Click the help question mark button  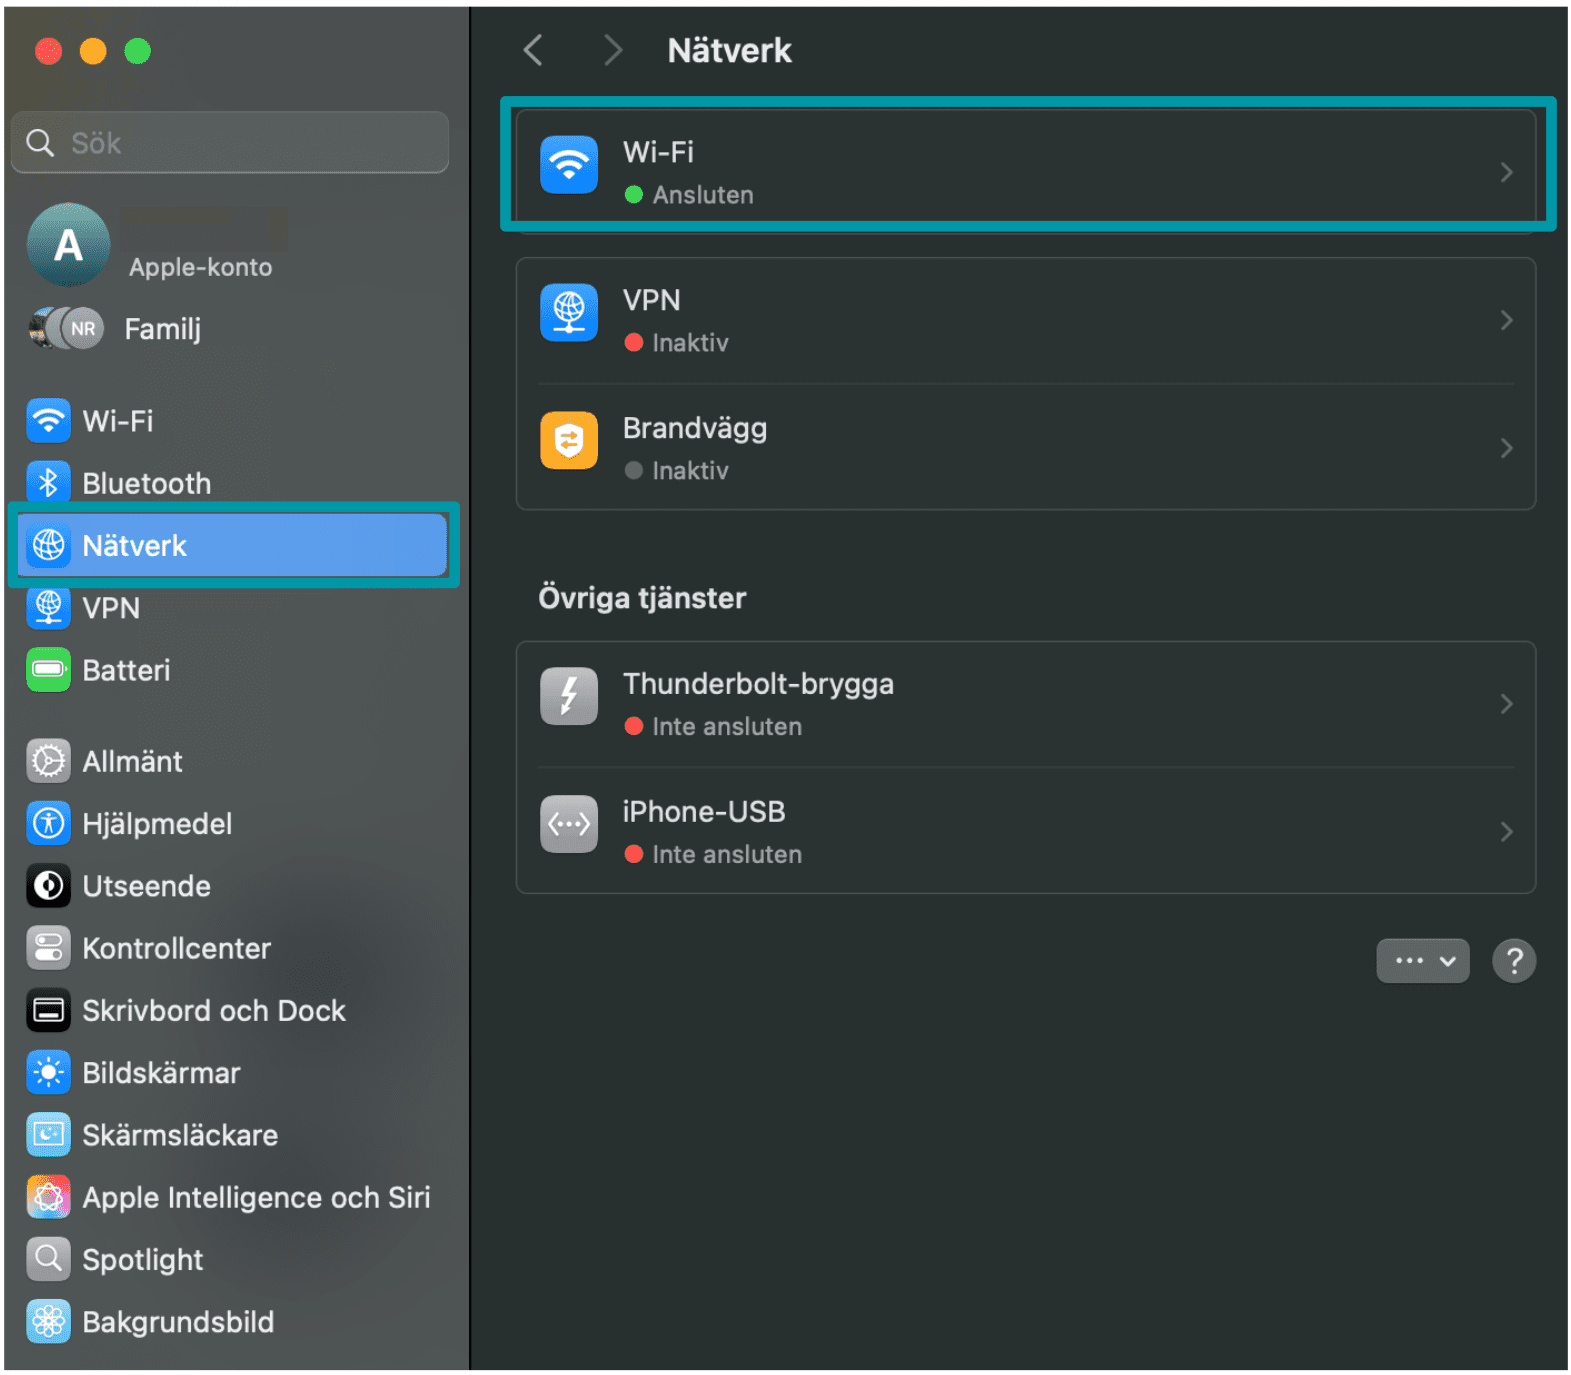[x=1514, y=961]
